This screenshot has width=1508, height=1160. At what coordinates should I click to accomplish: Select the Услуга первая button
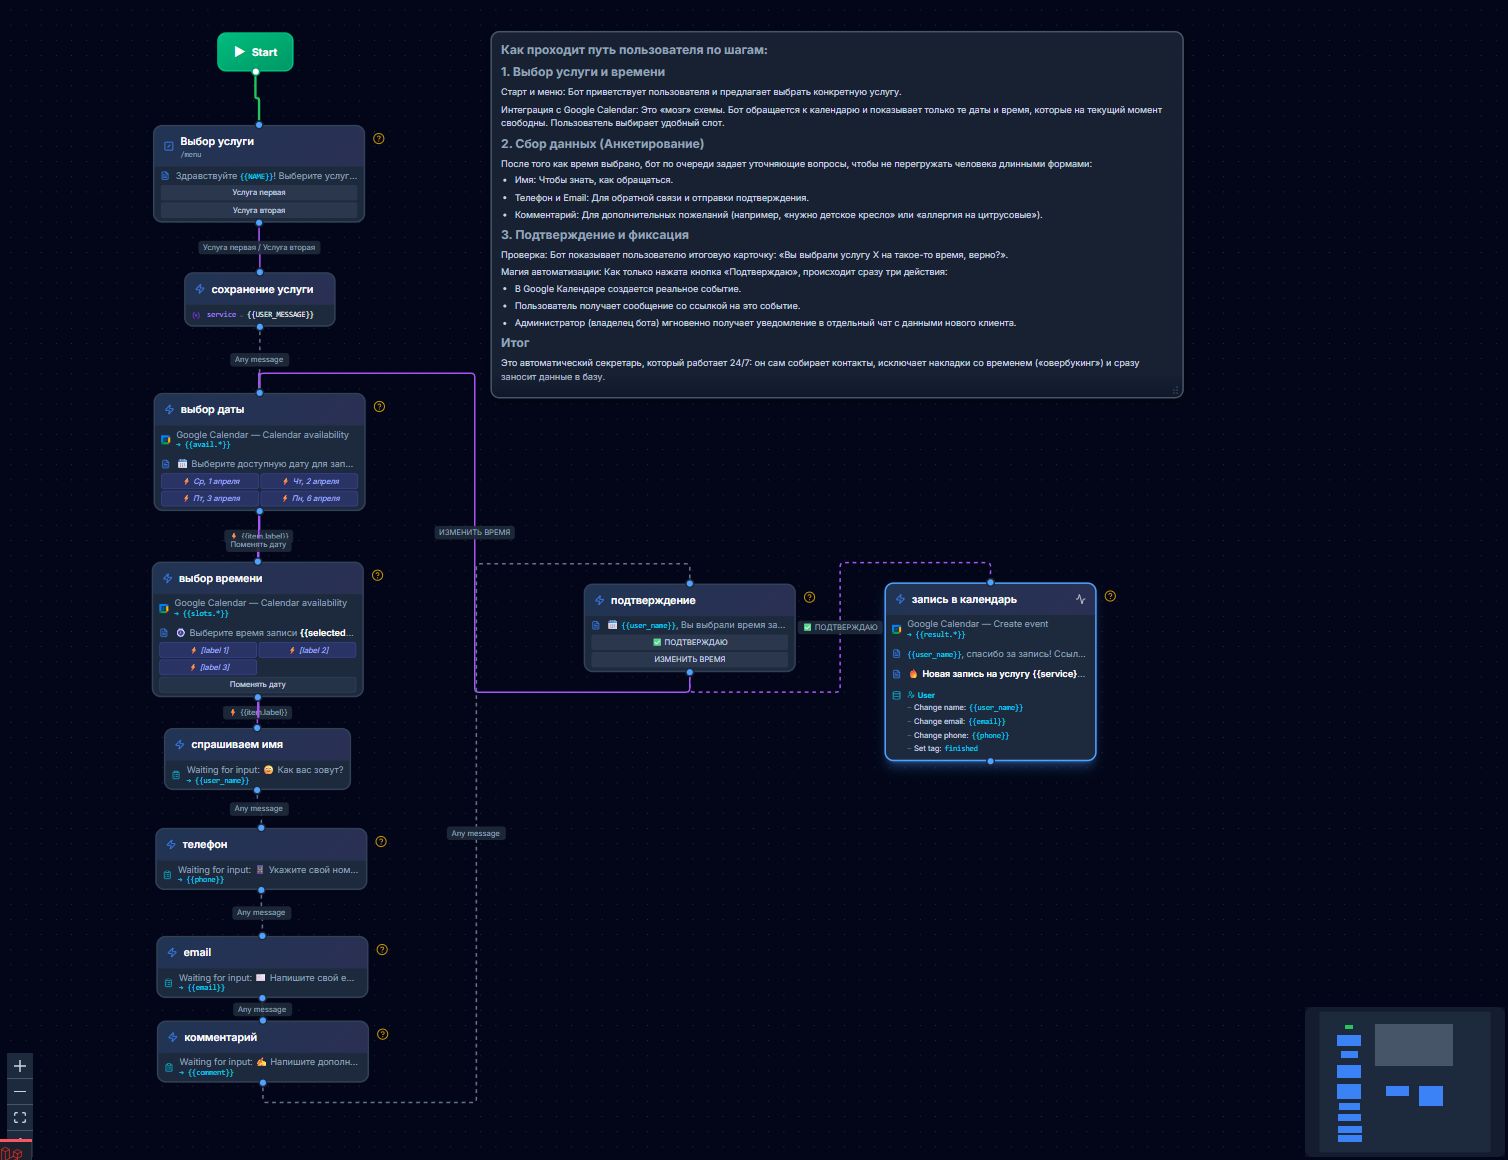(x=259, y=193)
